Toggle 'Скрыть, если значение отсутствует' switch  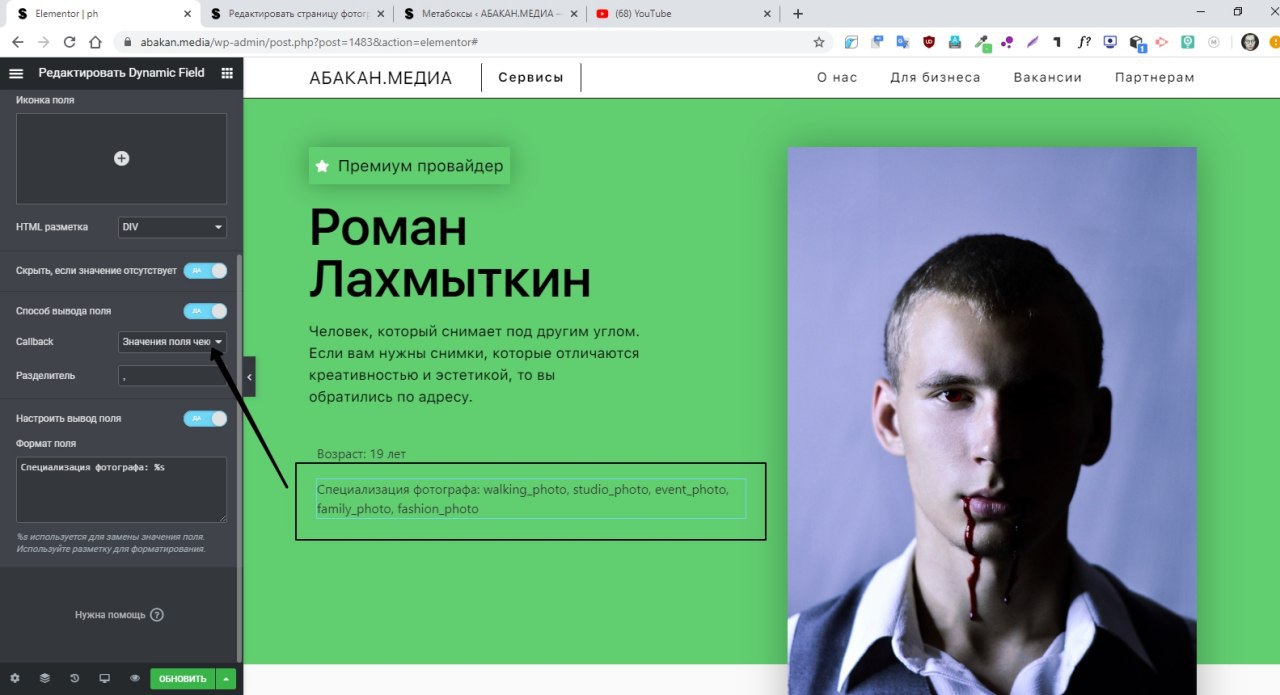(205, 271)
